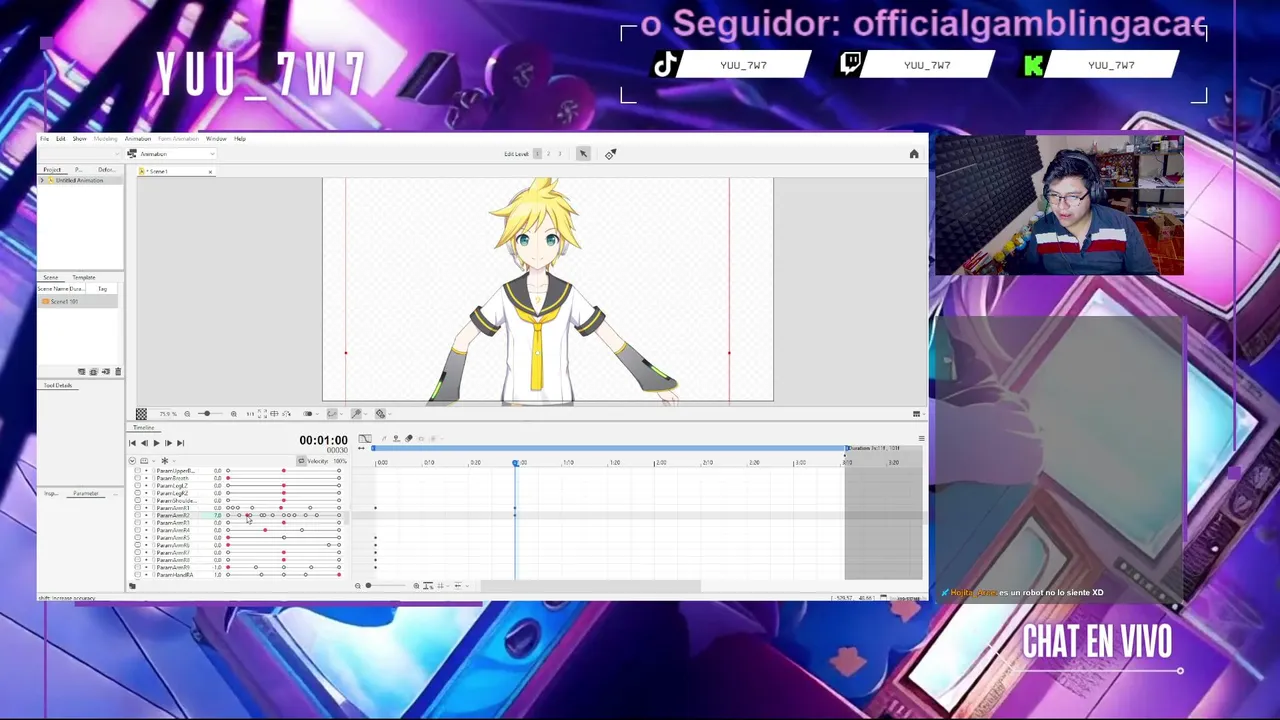This screenshot has height=720, width=1280.
Task: Click the graph editor icon above timeline
Action: click(x=365, y=439)
